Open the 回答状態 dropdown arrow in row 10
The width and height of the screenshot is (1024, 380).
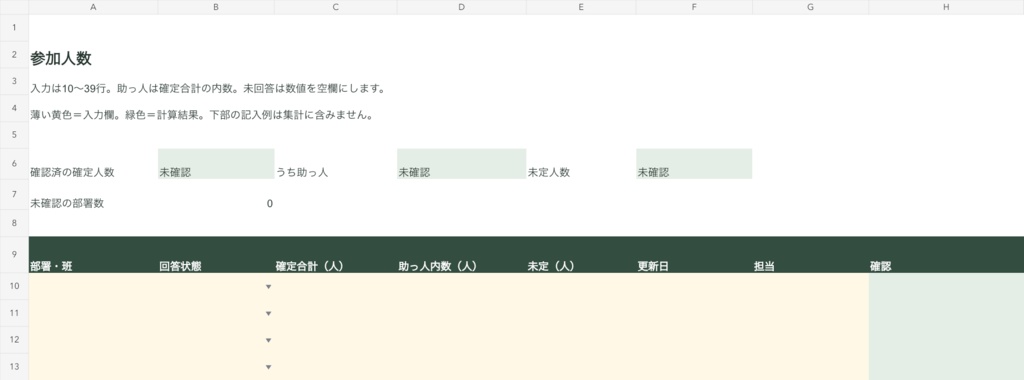click(x=268, y=287)
